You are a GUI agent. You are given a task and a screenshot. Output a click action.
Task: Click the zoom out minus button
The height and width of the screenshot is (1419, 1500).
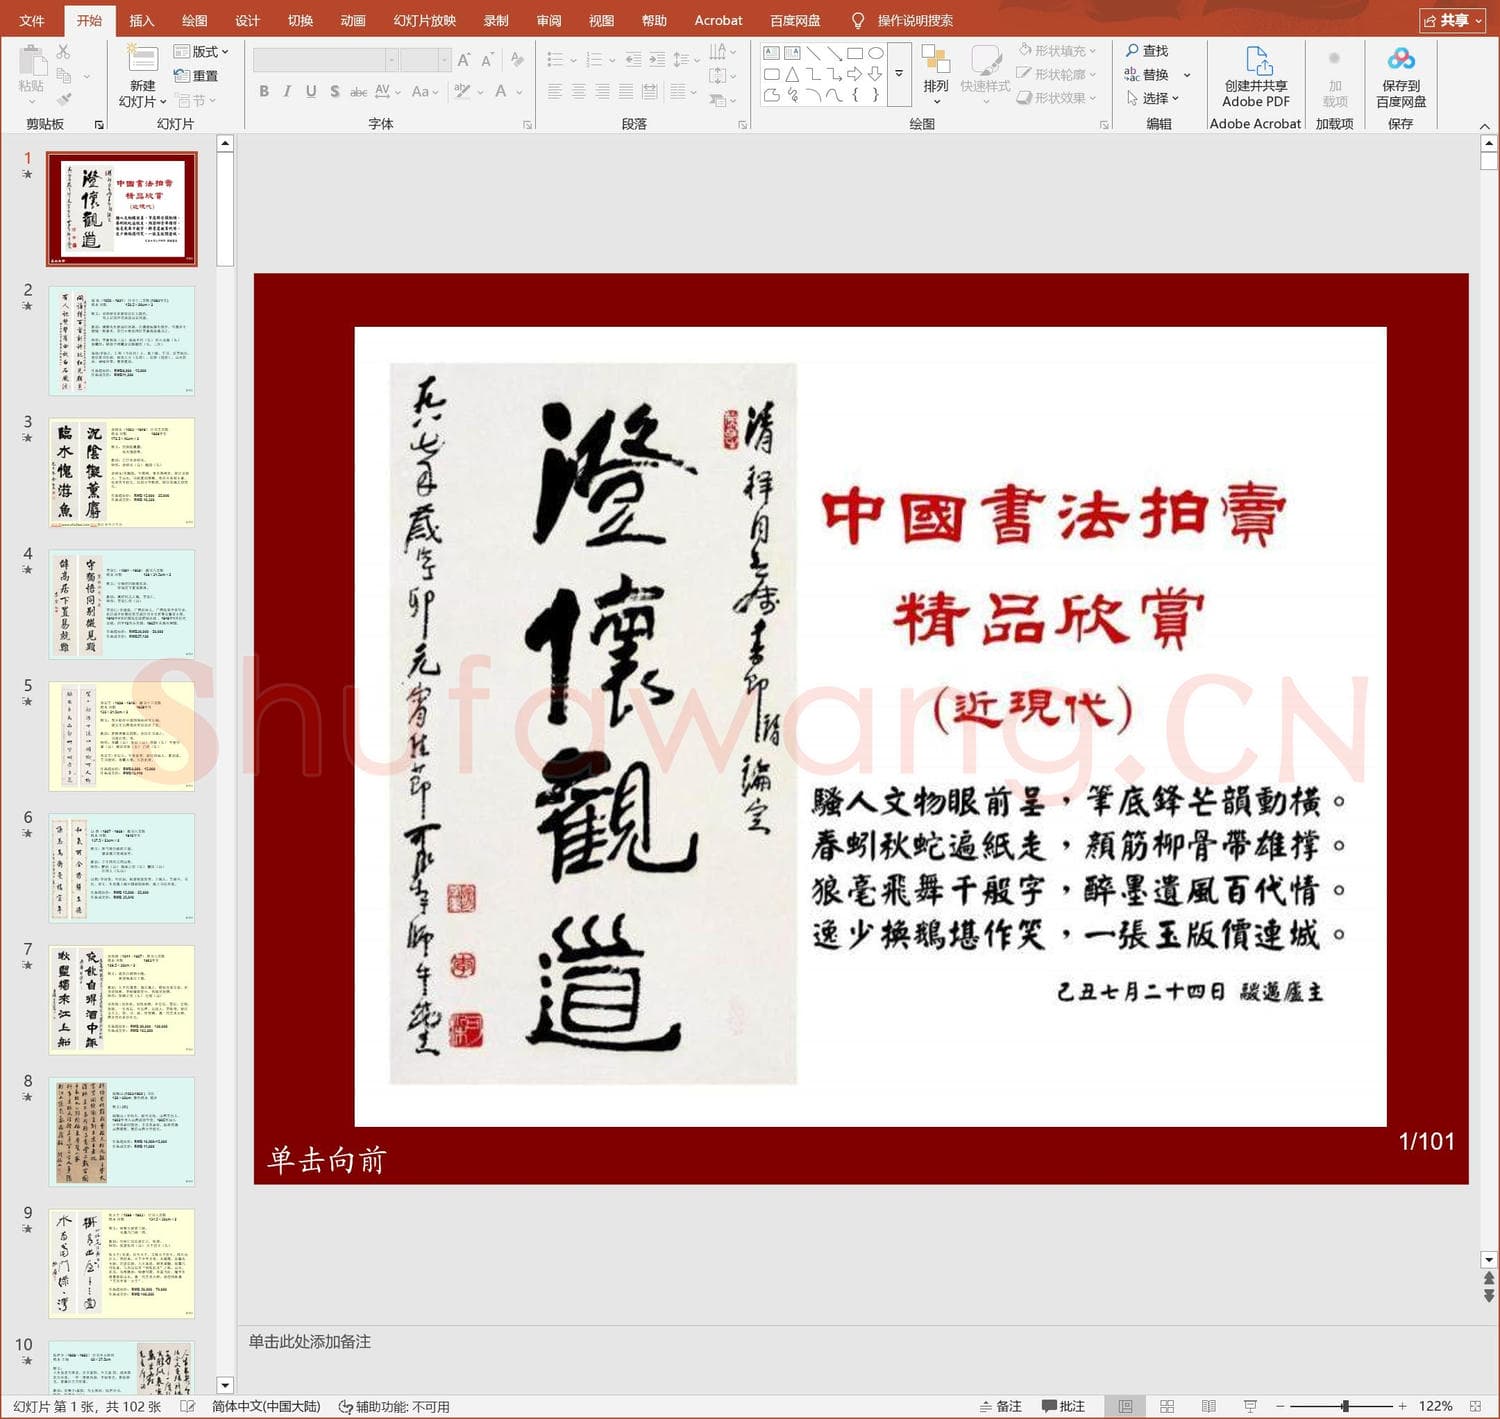[1280, 1406]
